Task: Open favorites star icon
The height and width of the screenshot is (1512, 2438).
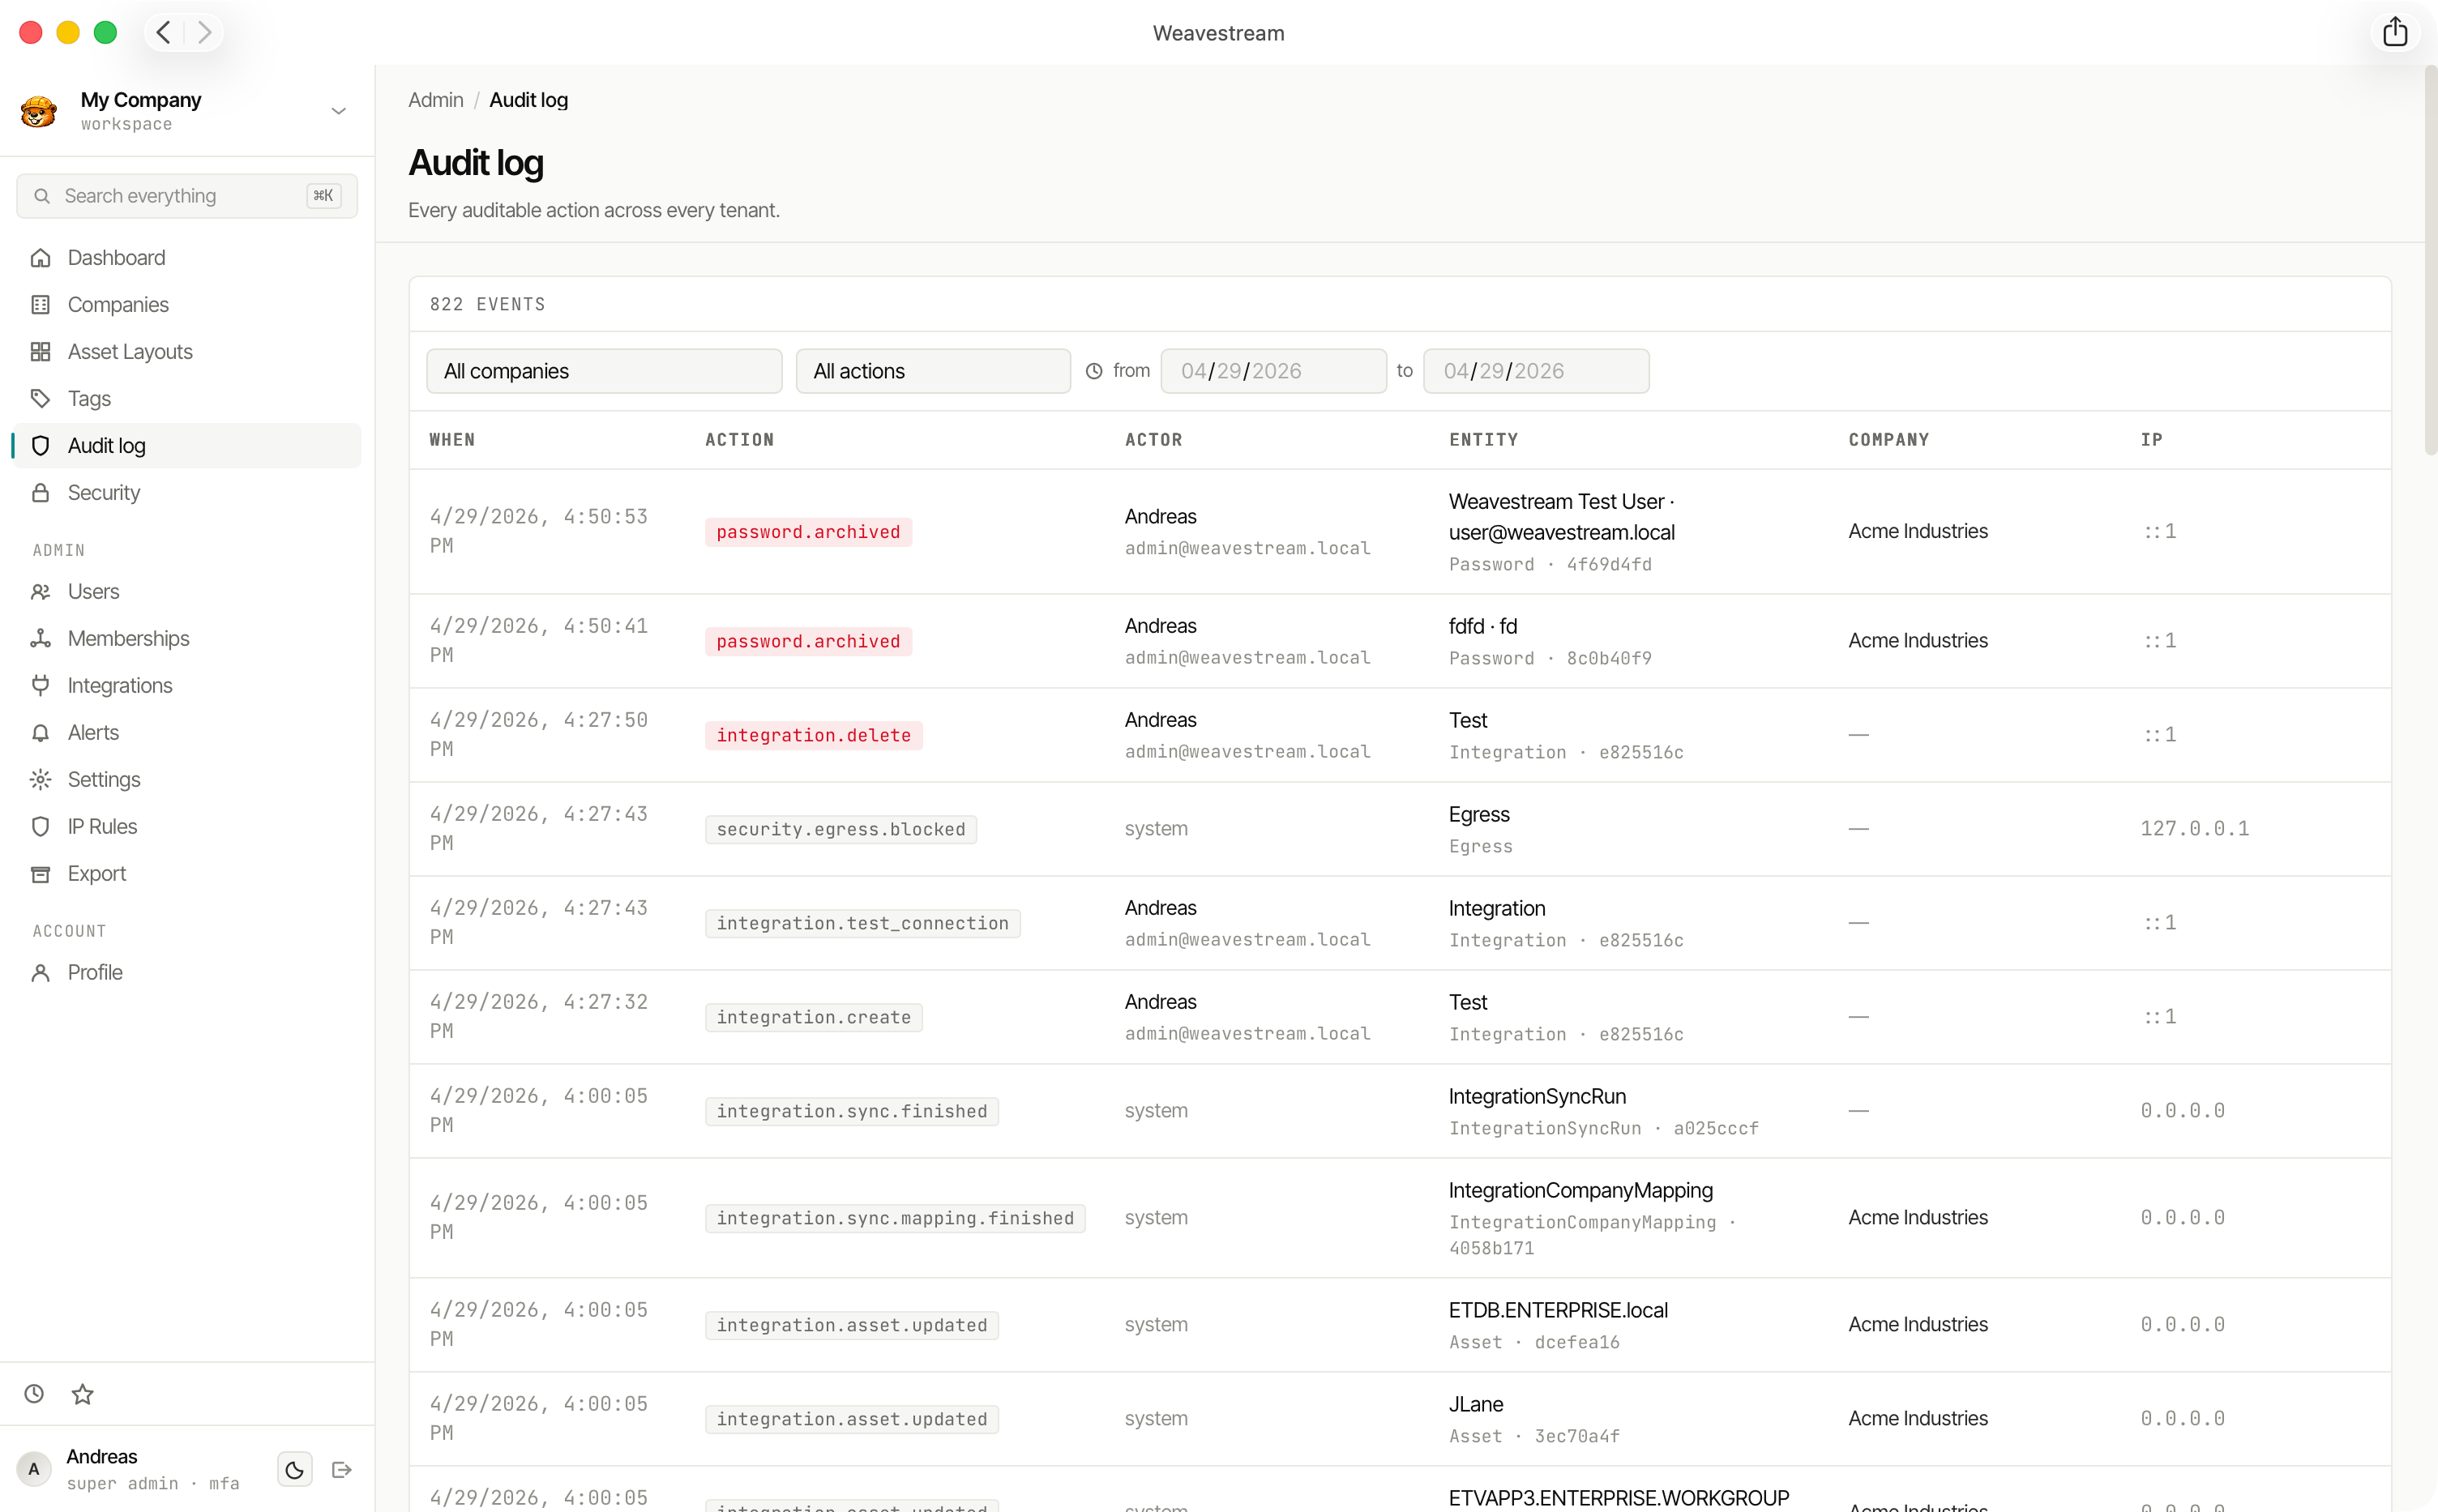Action: pyautogui.click(x=83, y=1394)
